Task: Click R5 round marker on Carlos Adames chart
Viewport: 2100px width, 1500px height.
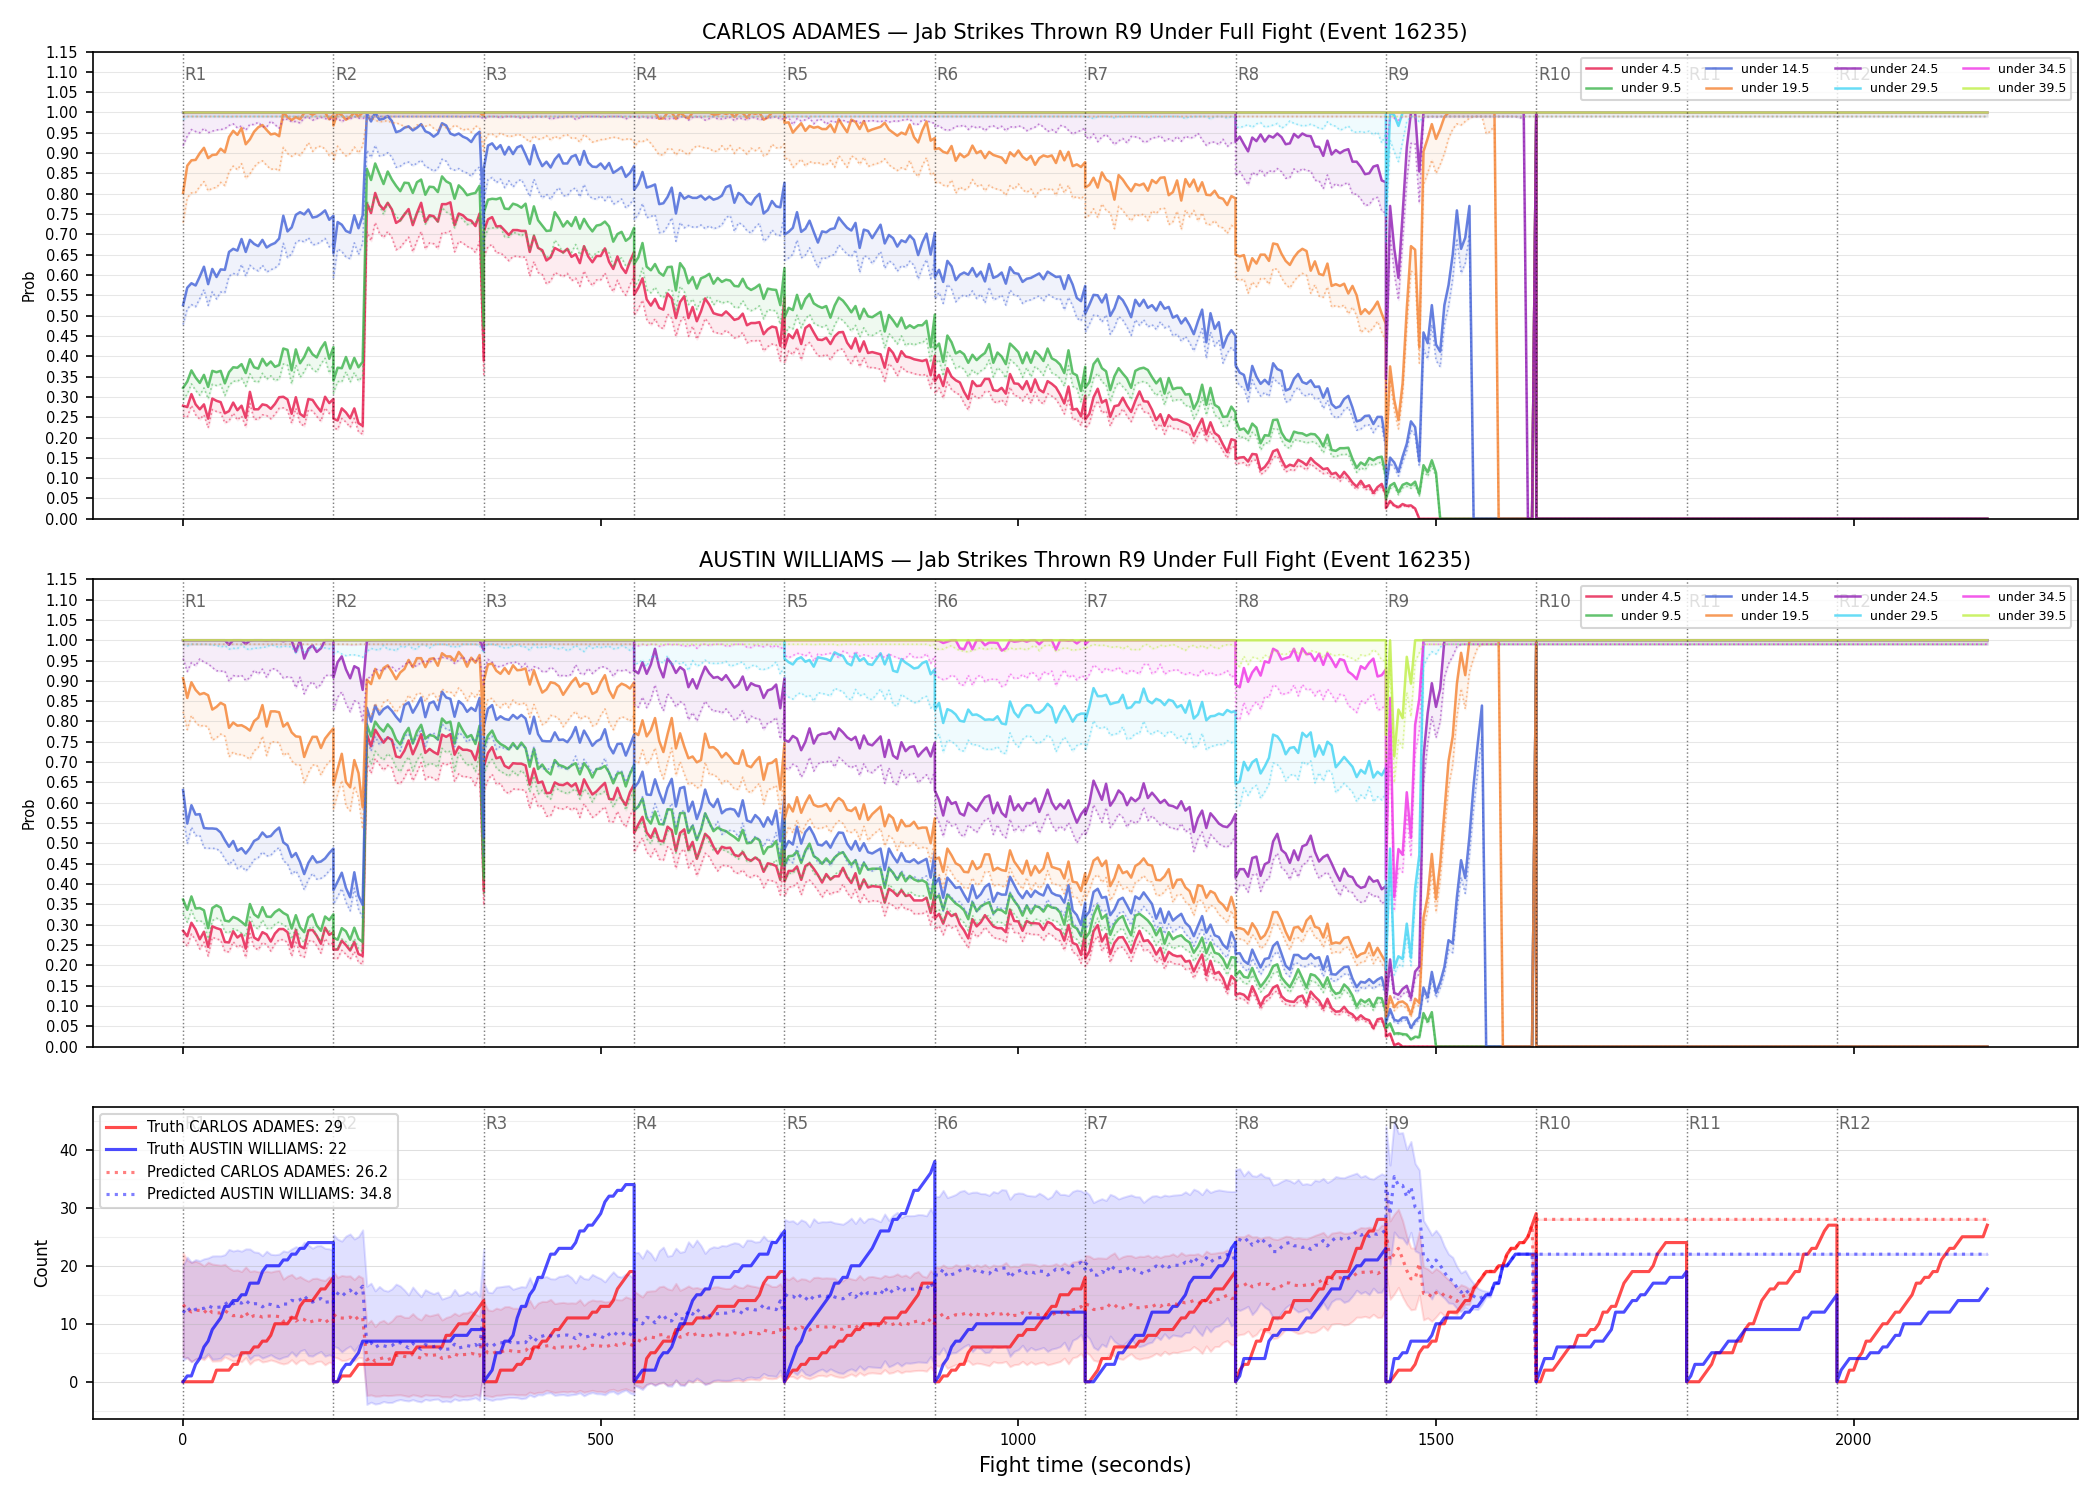Action: point(797,74)
